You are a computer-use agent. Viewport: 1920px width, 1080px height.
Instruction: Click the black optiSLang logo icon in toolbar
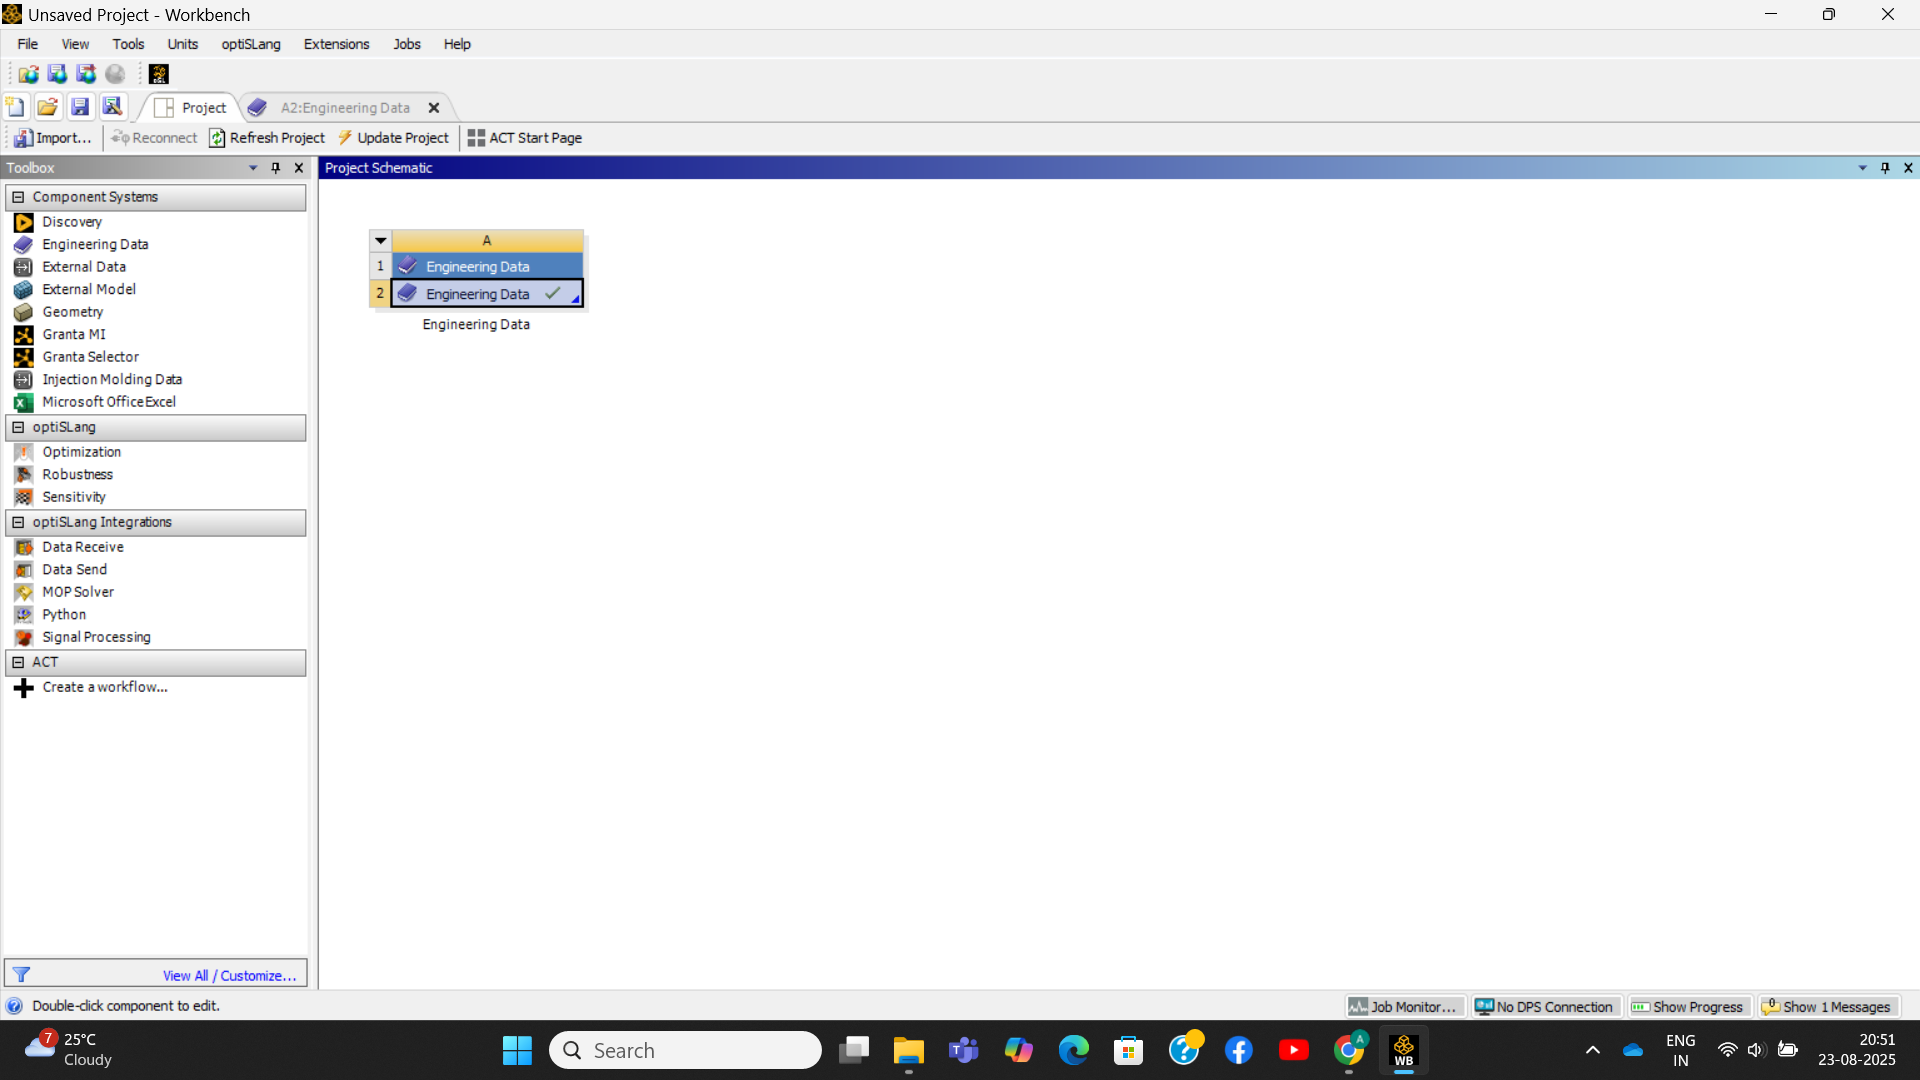158,74
